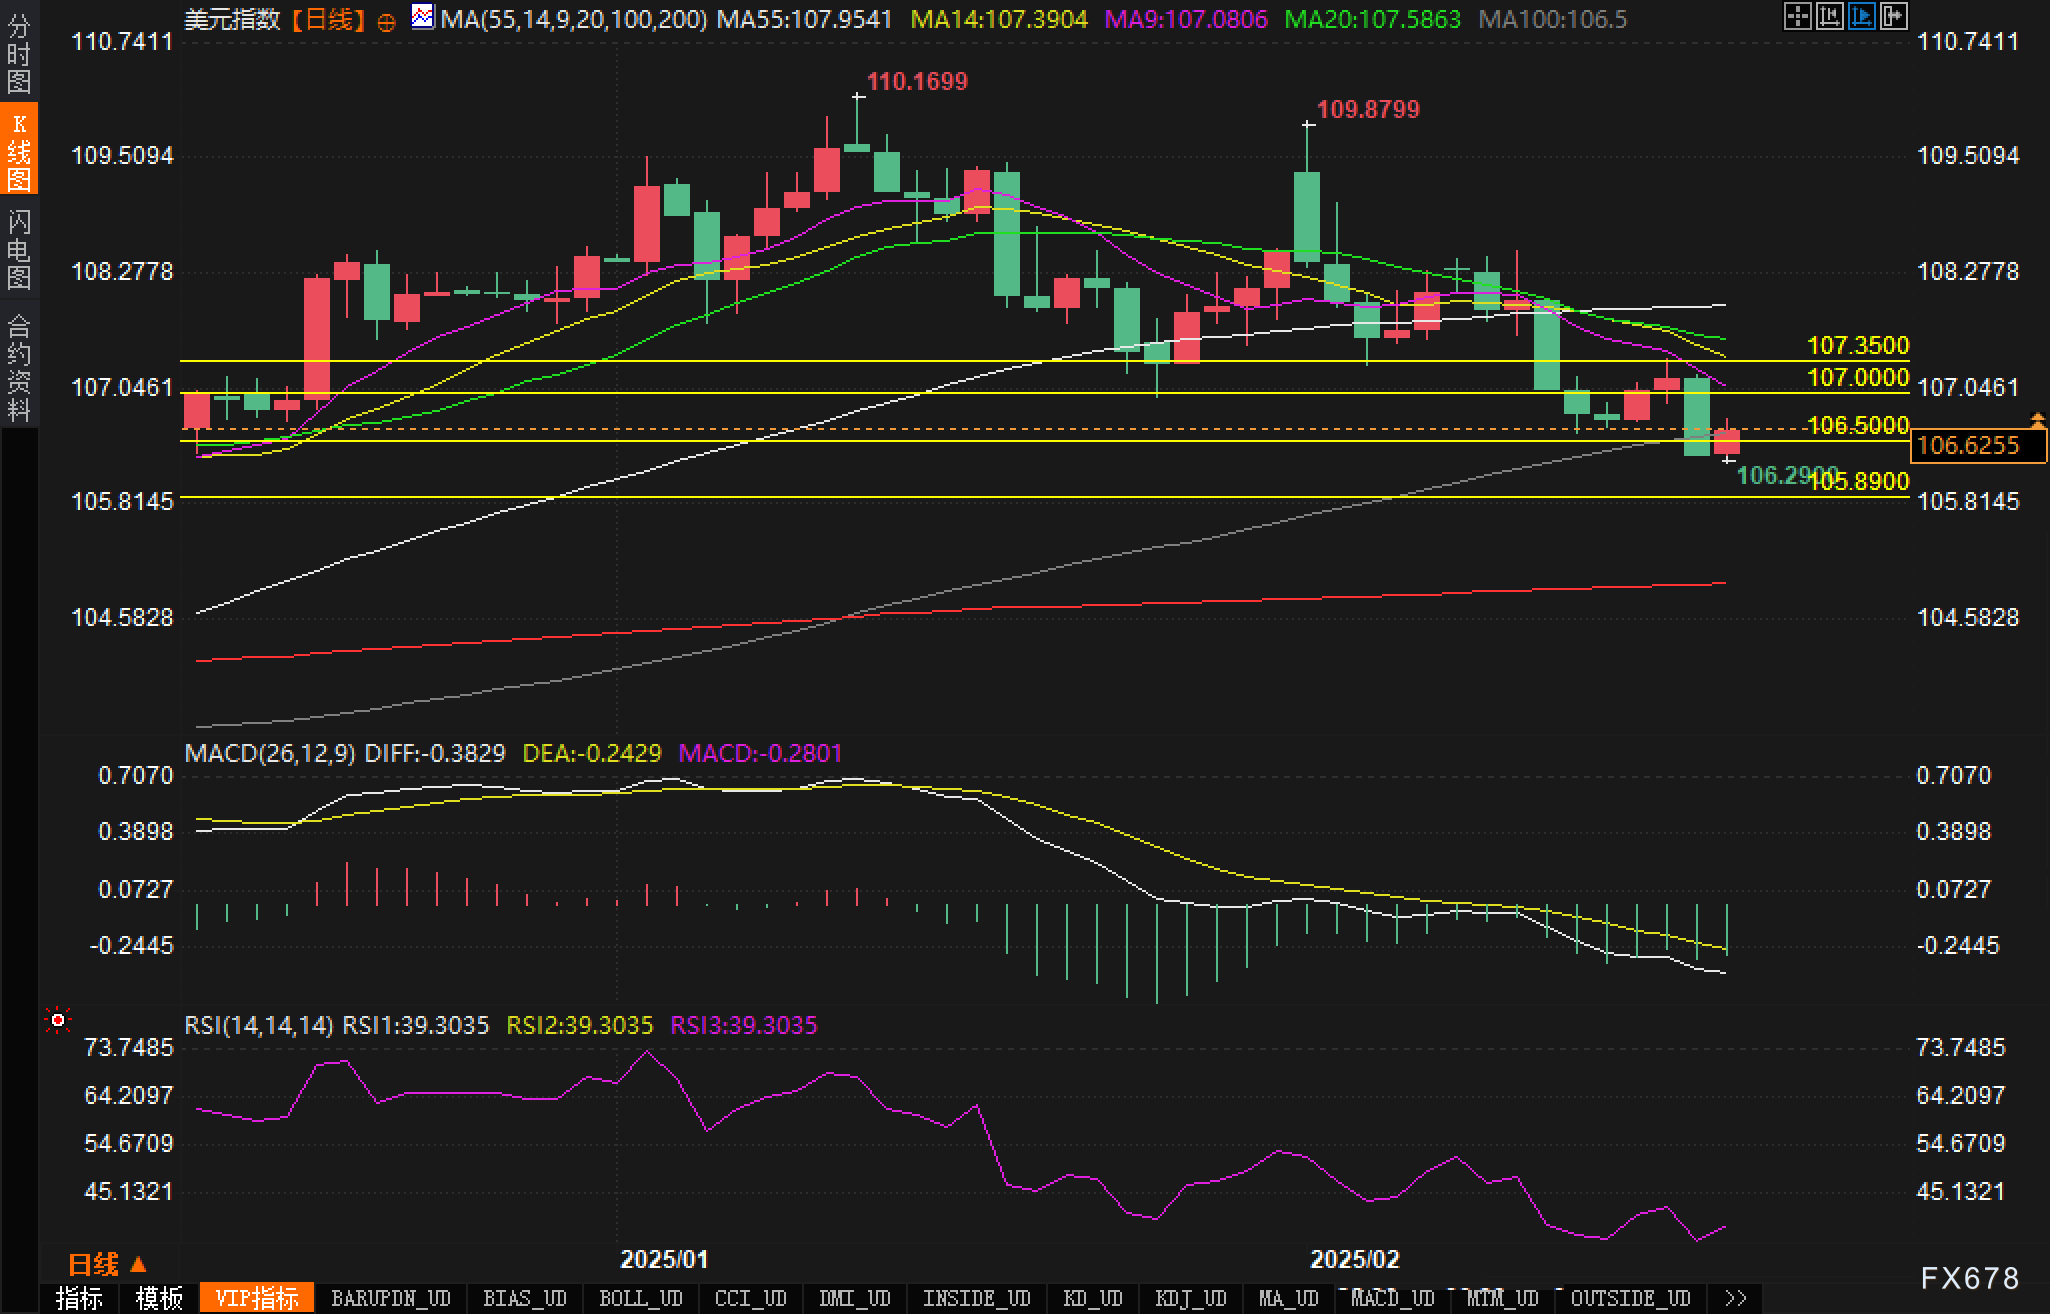
Task: Open the MA indicator chart icon
Action: [423, 17]
